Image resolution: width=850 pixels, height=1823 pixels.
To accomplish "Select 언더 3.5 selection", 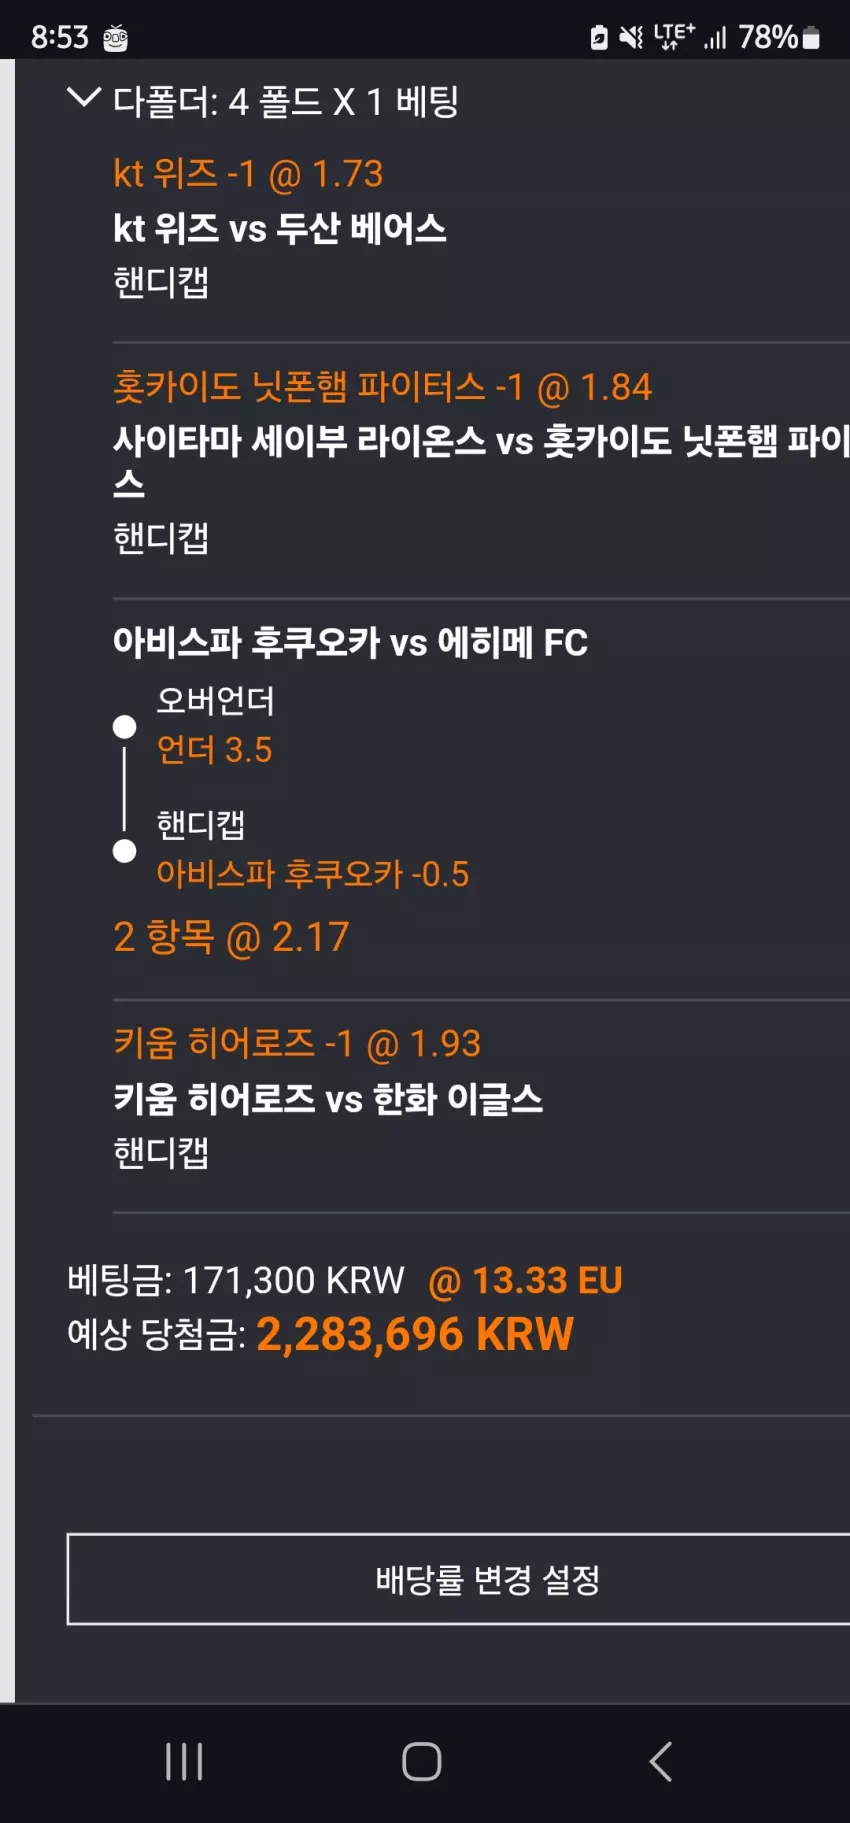I will 214,750.
